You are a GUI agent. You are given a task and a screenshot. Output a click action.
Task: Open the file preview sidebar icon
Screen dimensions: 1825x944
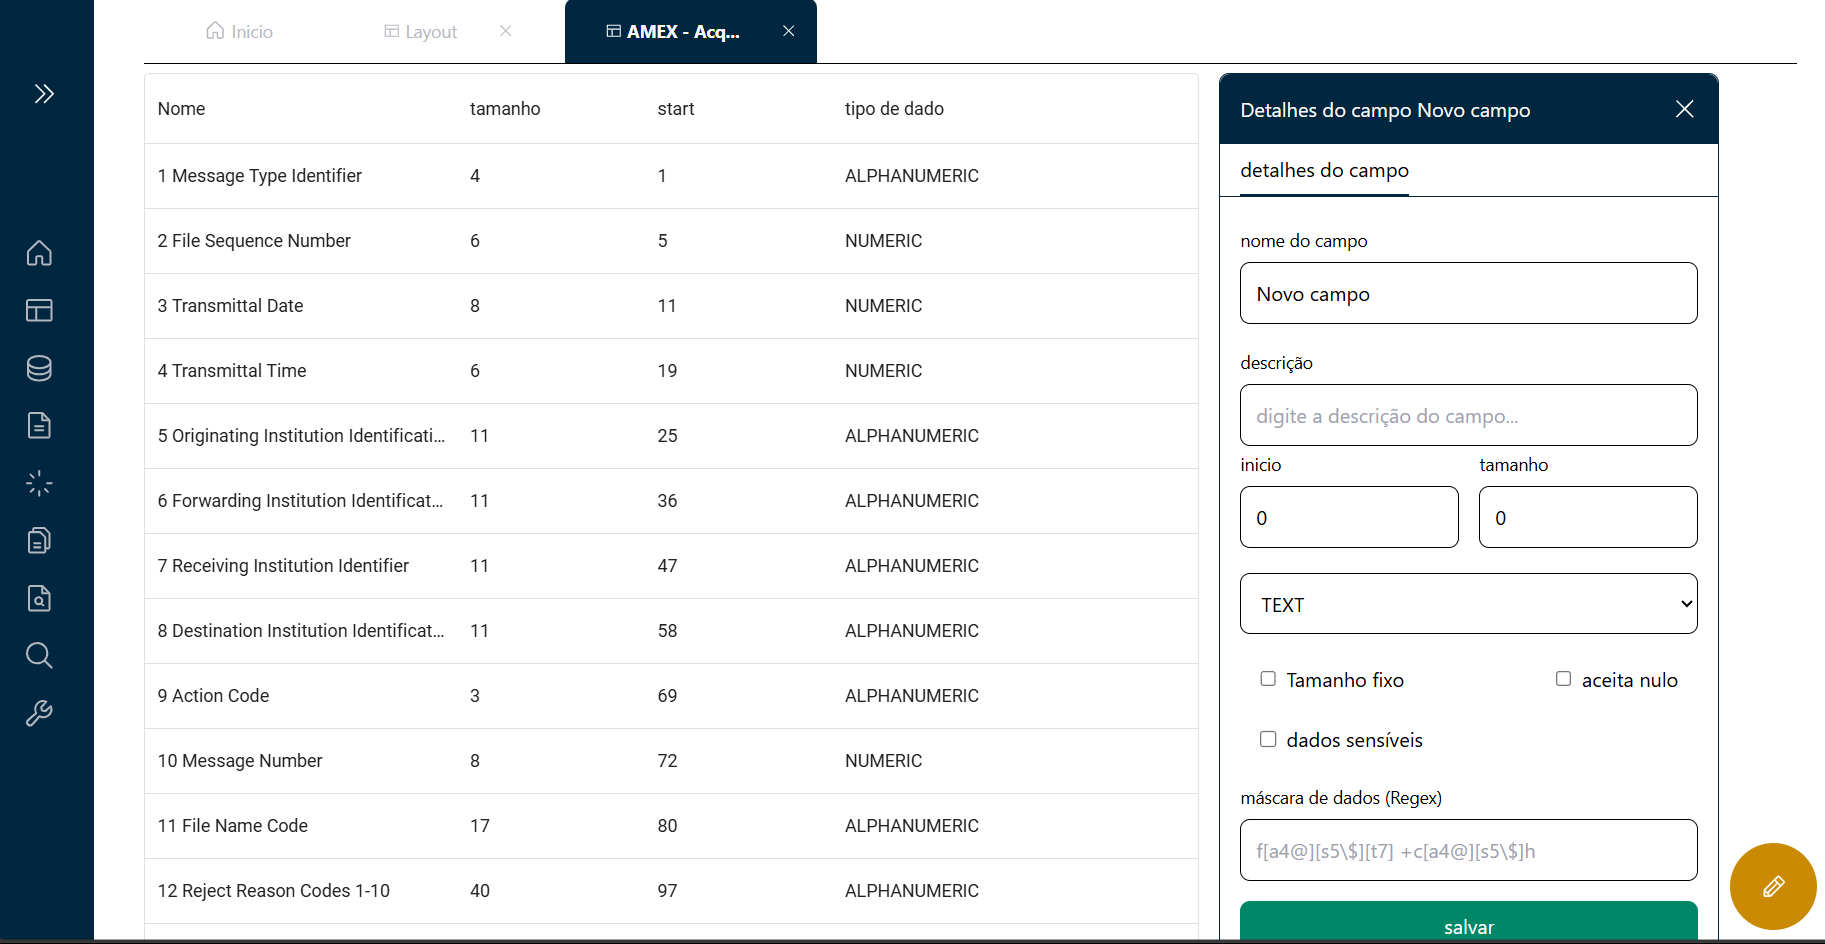38,598
